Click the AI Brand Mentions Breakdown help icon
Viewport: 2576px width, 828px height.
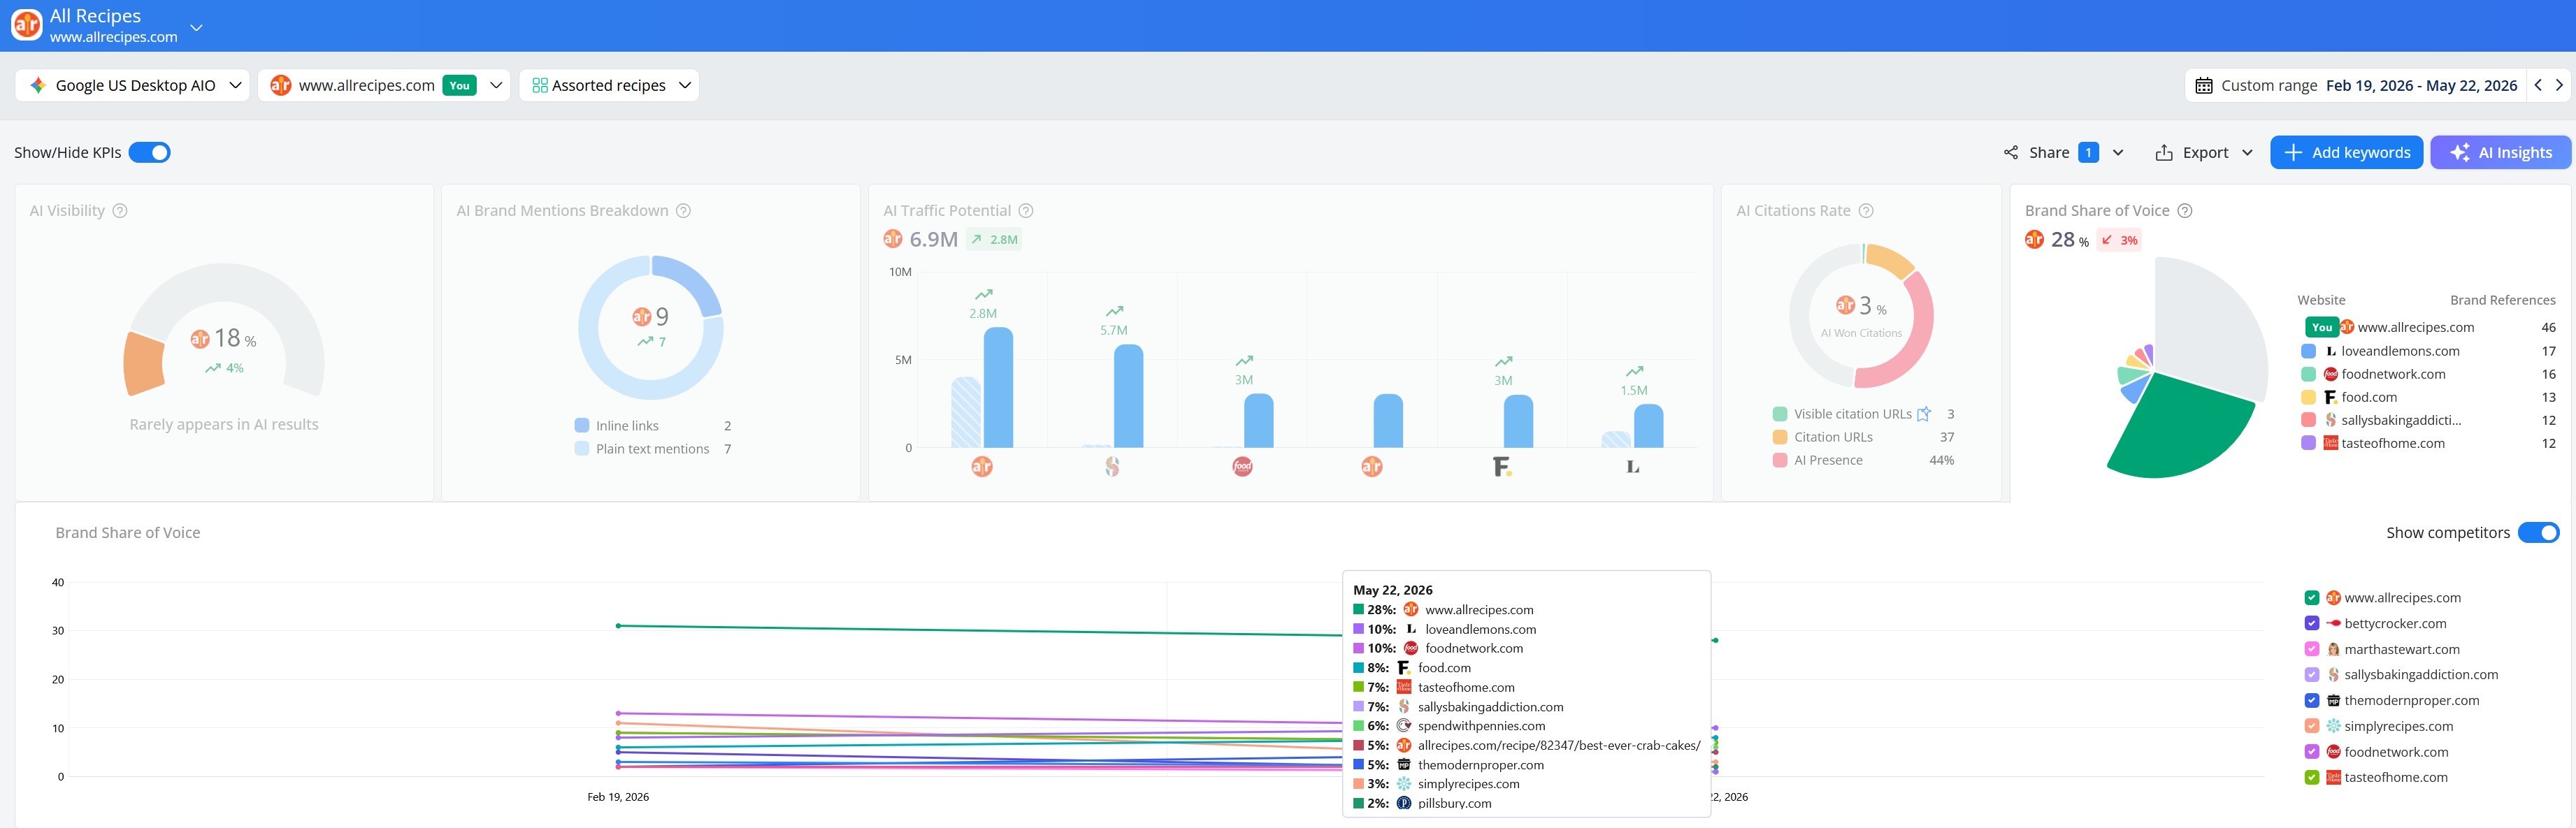click(684, 210)
